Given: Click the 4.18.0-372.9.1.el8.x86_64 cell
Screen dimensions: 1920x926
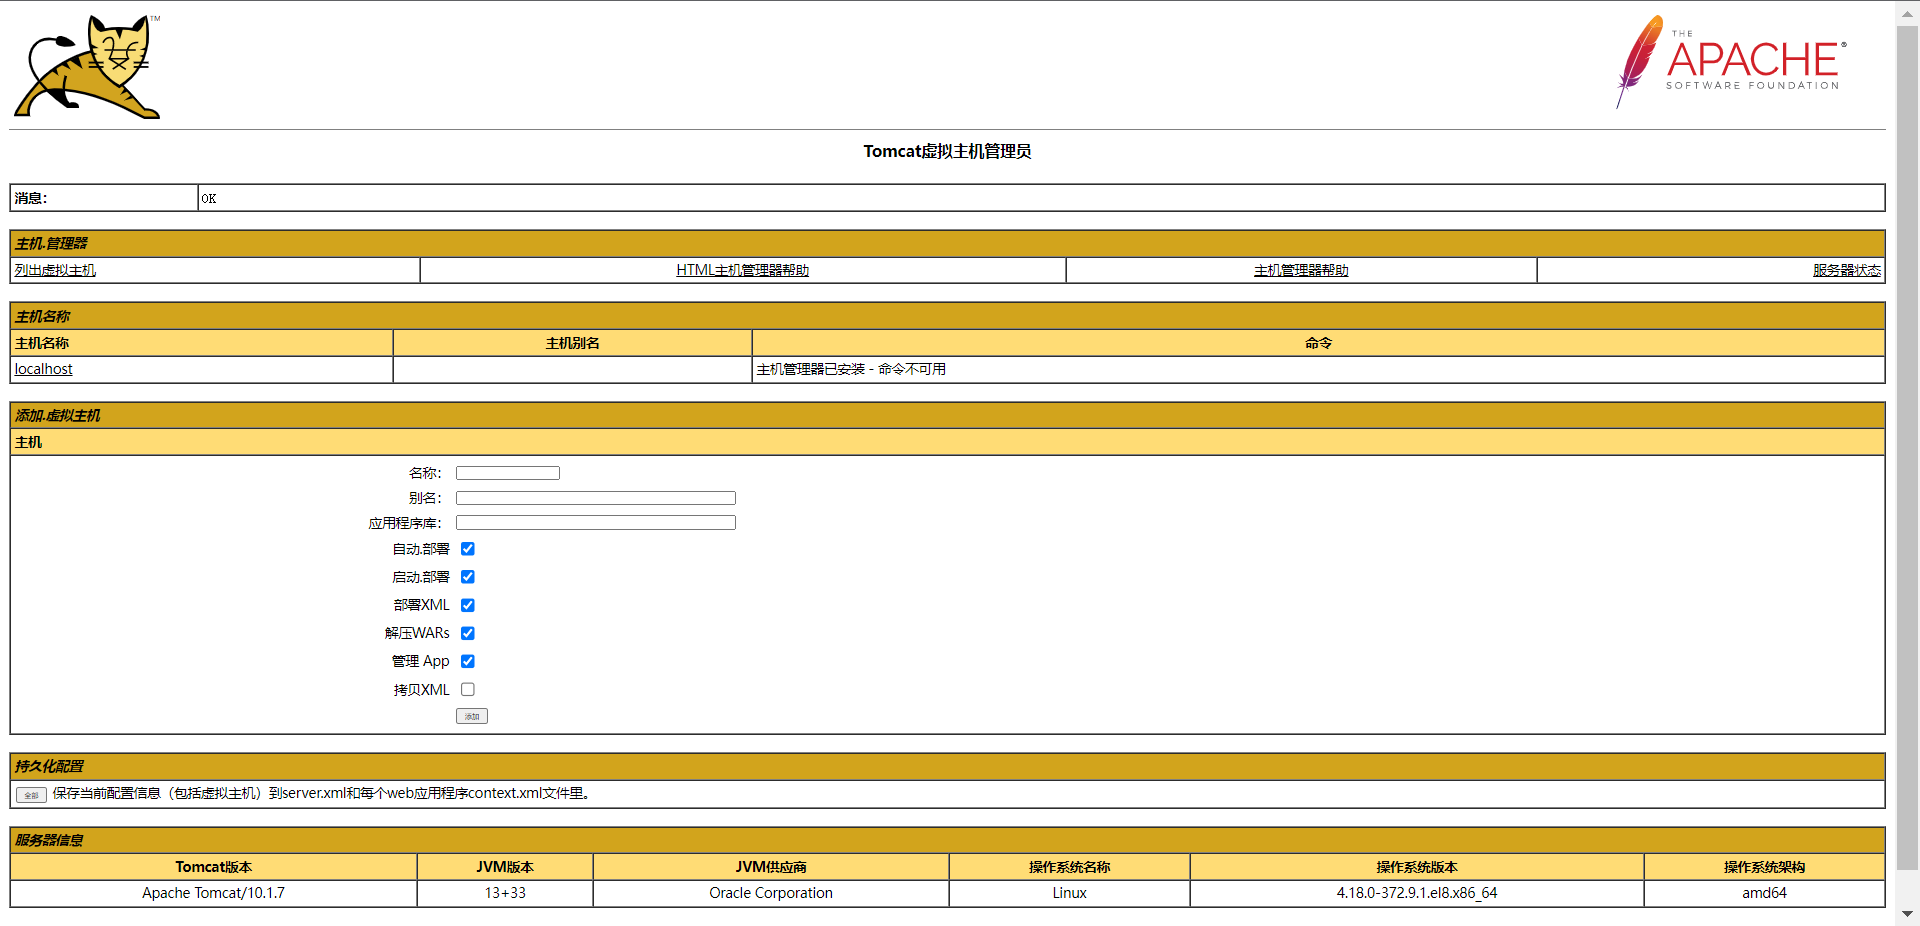Looking at the screenshot, I should pyautogui.click(x=1417, y=893).
